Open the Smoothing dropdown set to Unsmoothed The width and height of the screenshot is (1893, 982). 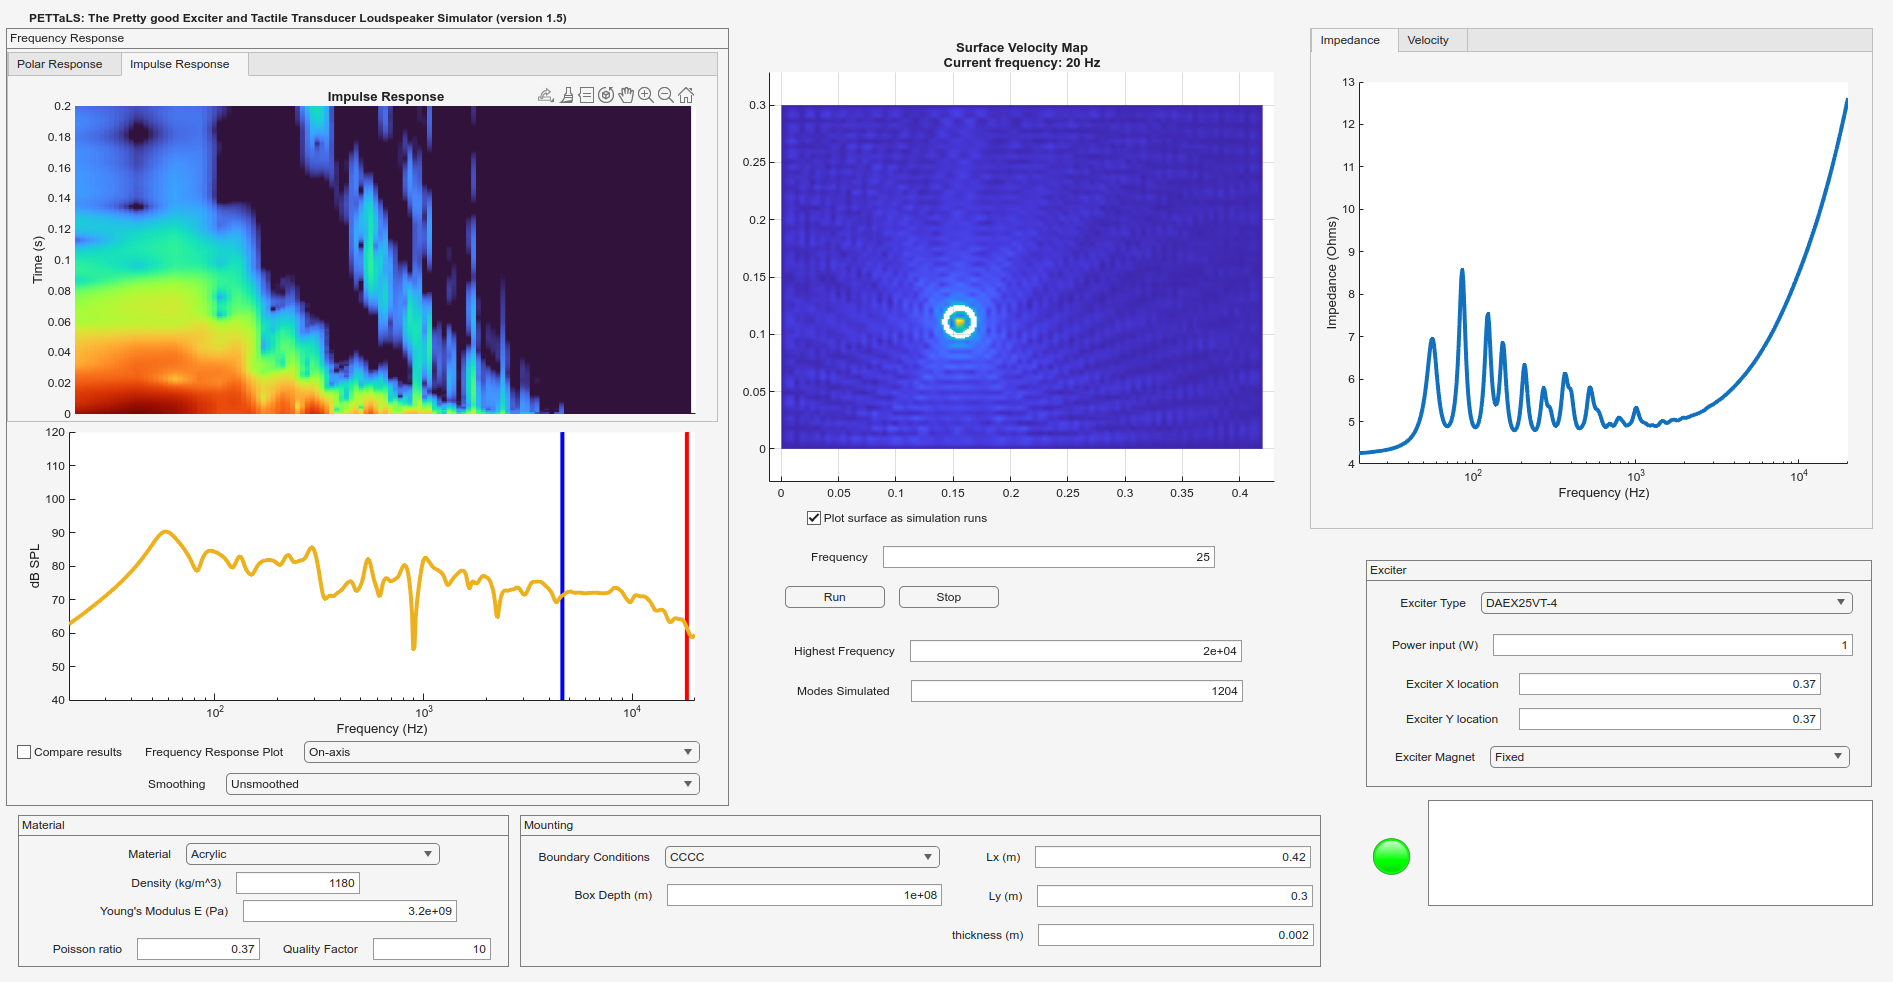(x=463, y=784)
